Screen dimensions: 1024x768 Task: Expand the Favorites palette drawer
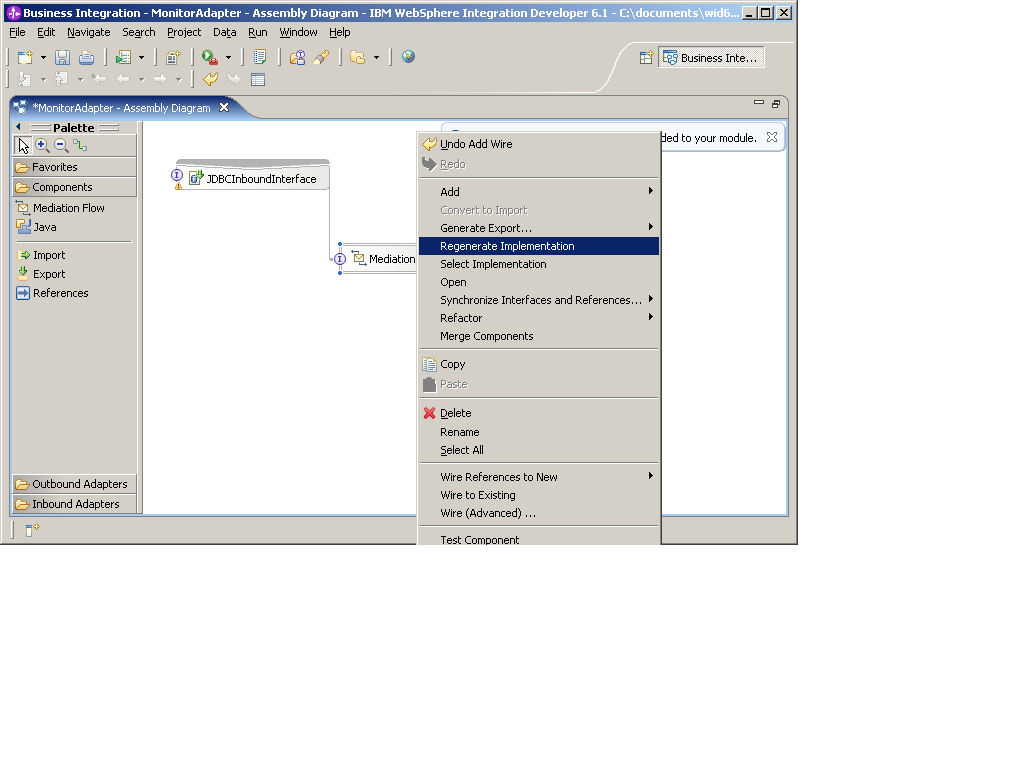(74, 167)
